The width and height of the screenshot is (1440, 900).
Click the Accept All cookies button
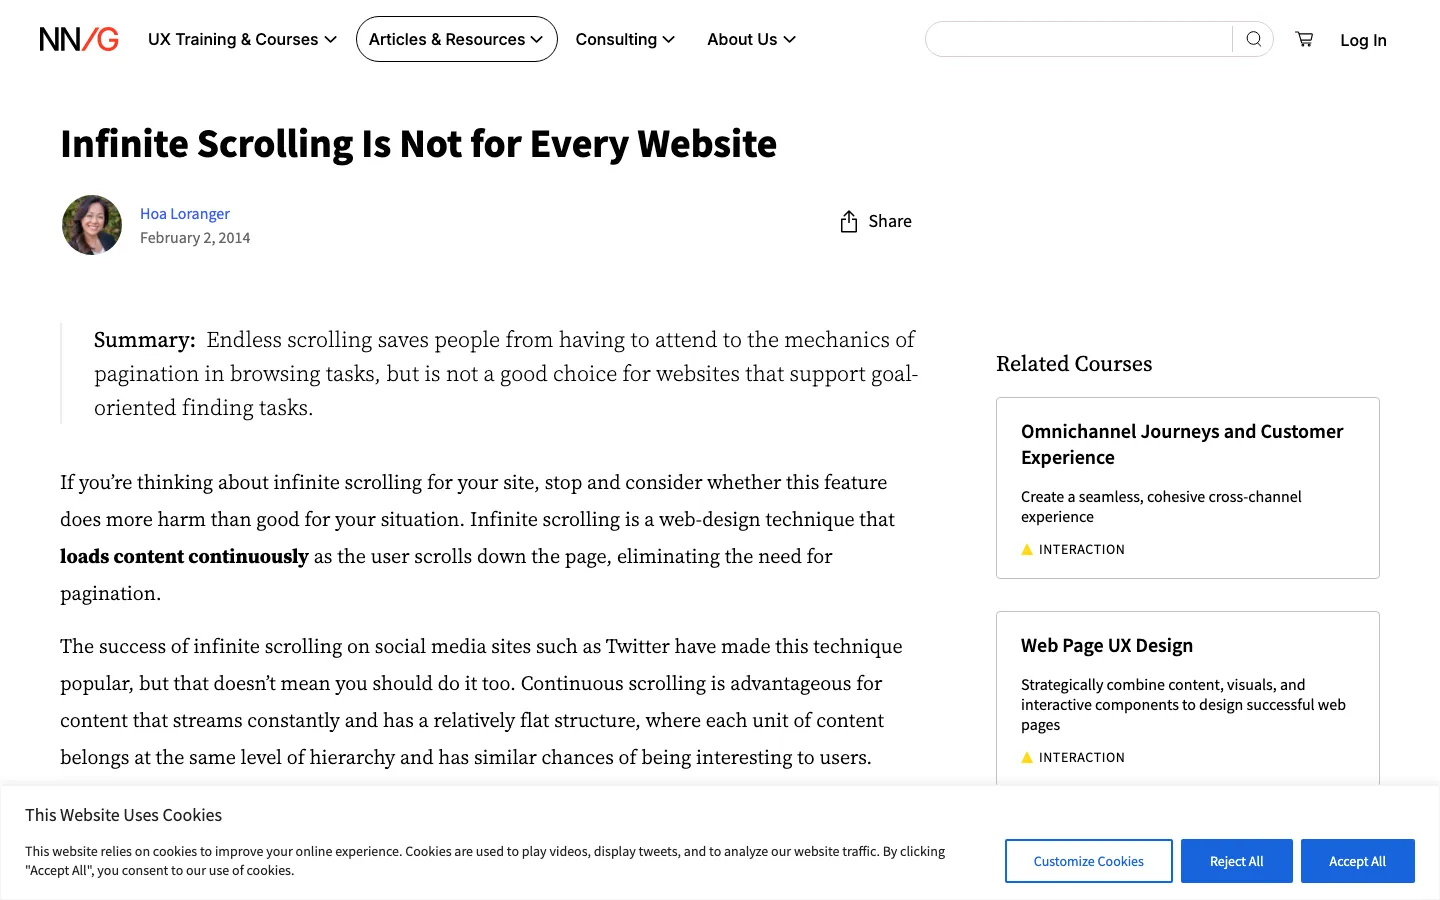[1357, 861]
